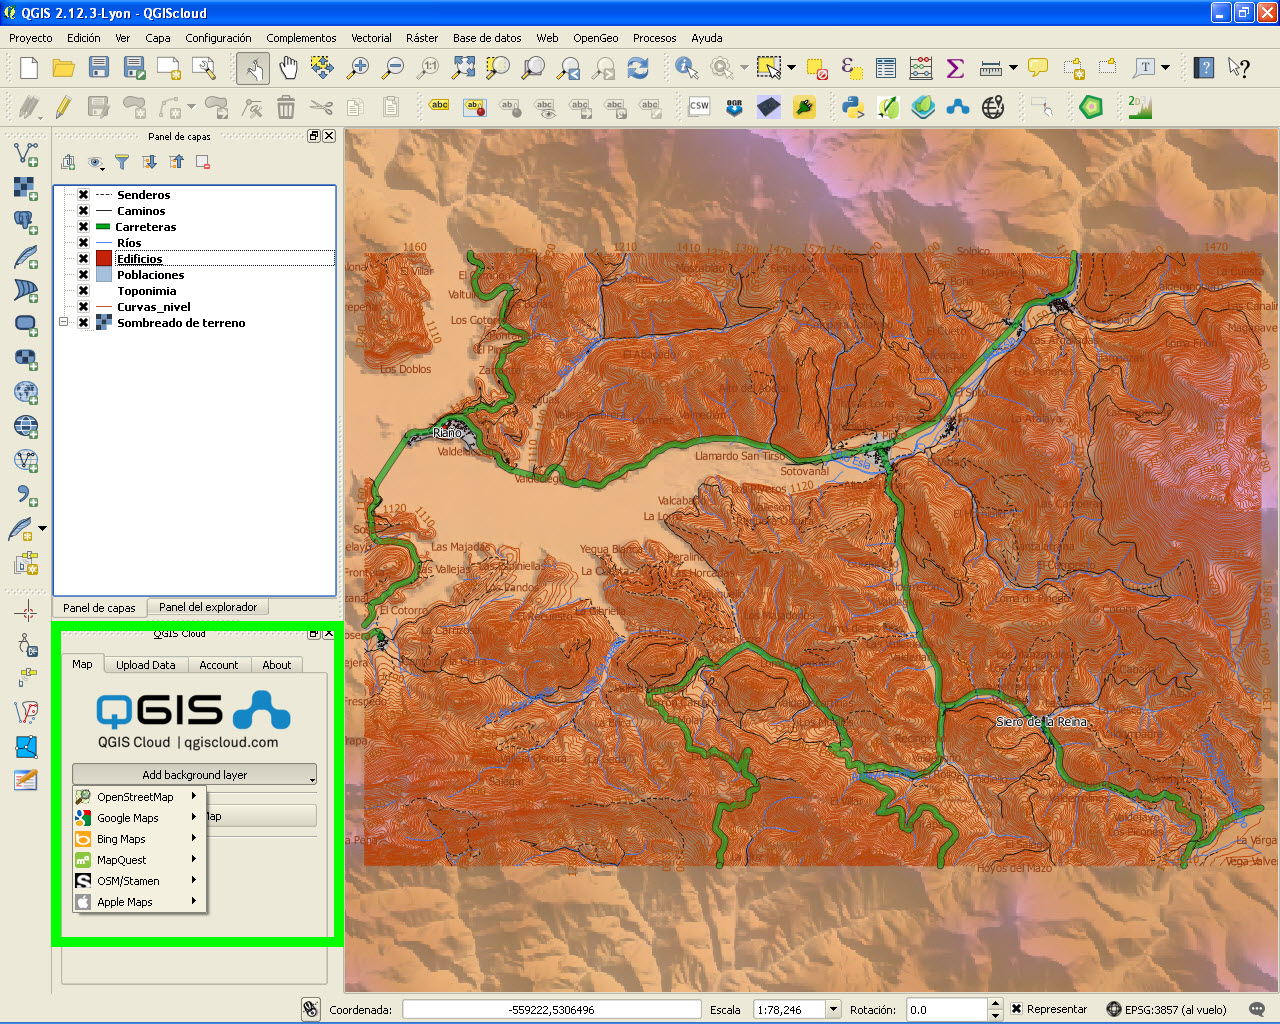Screen dimensions: 1280x1024
Task: Switch to the Upload Data tab
Action: [145, 664]
